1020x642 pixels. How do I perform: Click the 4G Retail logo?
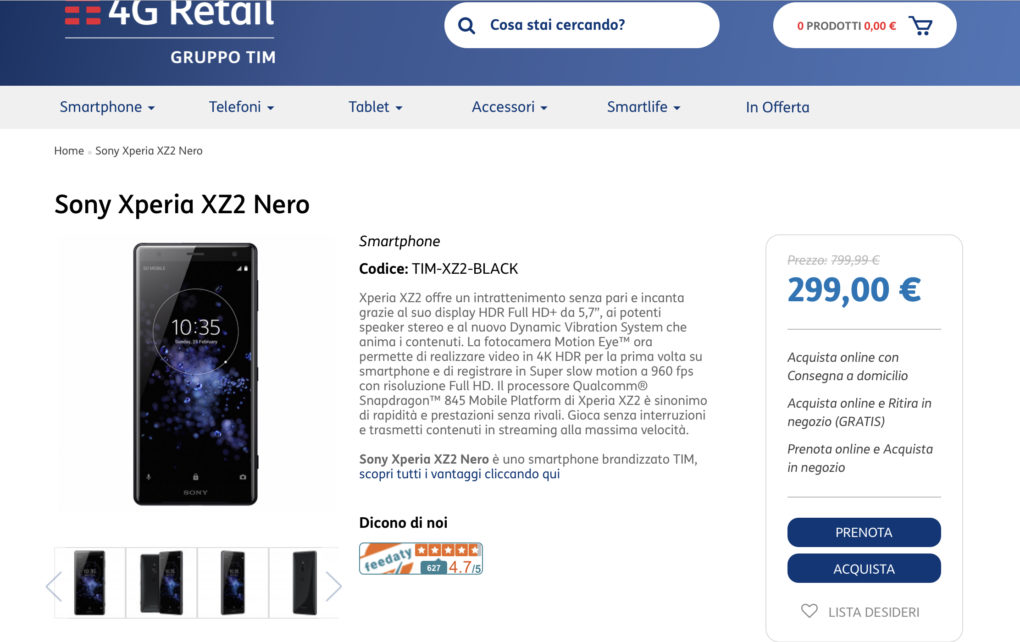click(170, 31)
